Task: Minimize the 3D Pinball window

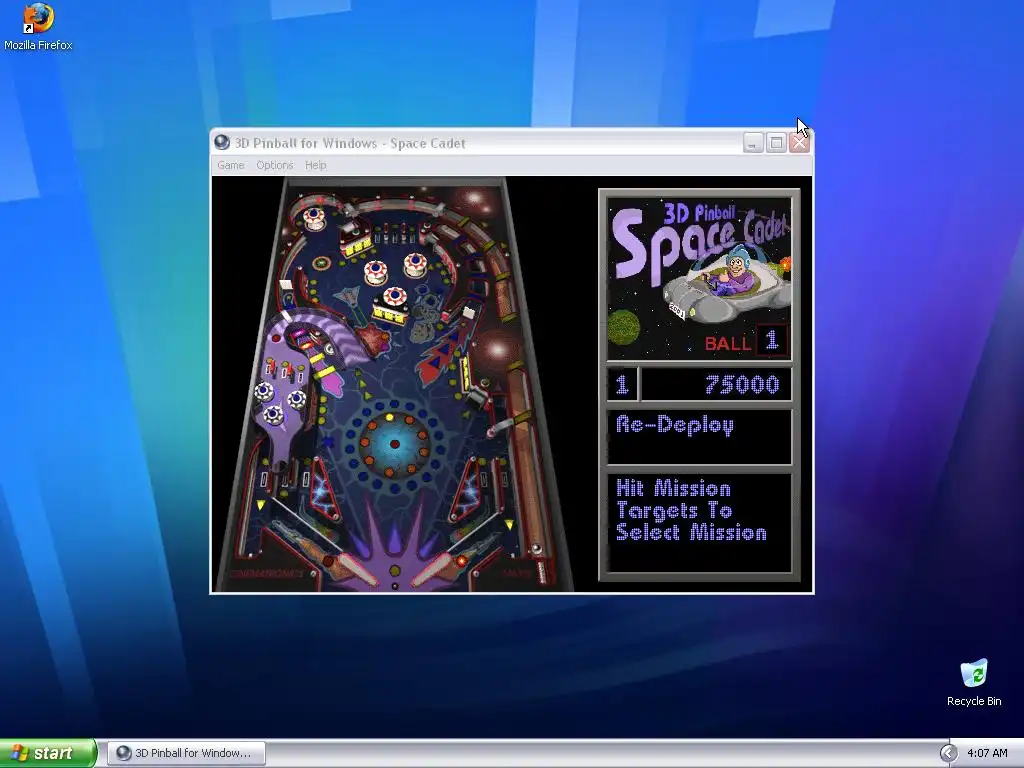Action: coord(753,142)
